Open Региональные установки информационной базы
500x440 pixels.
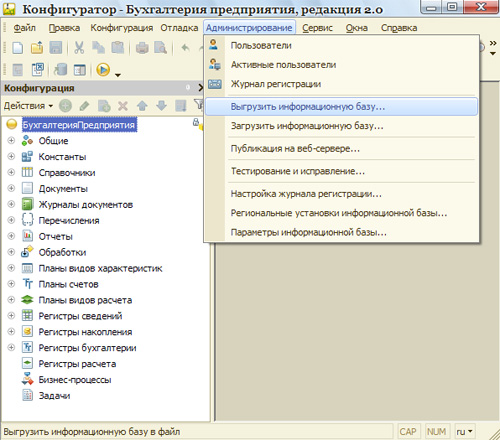[x=342, y=213]
